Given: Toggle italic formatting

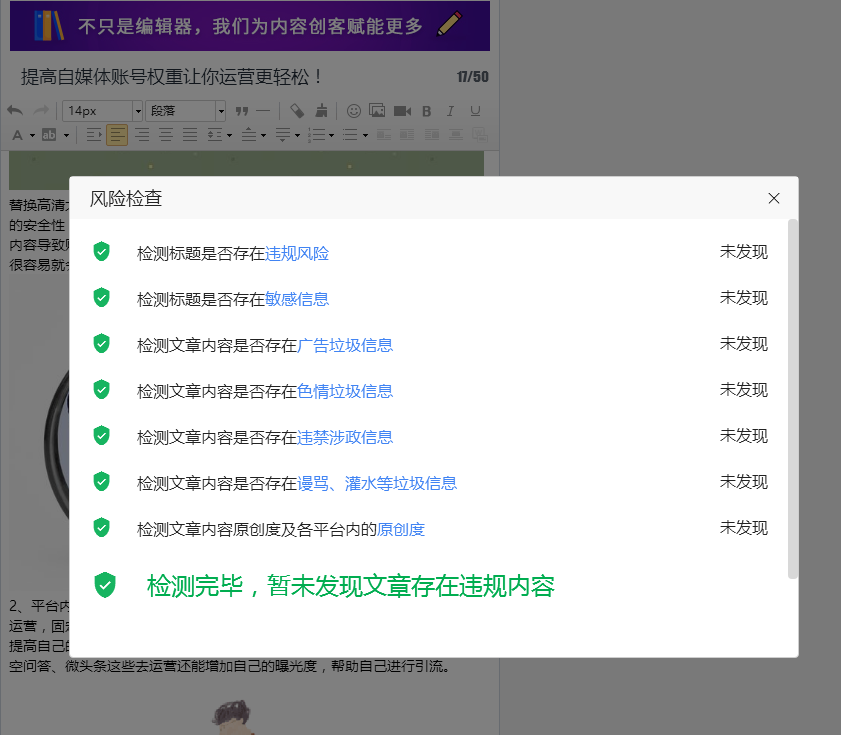Looking at the screenshot, I should (450, 110).
